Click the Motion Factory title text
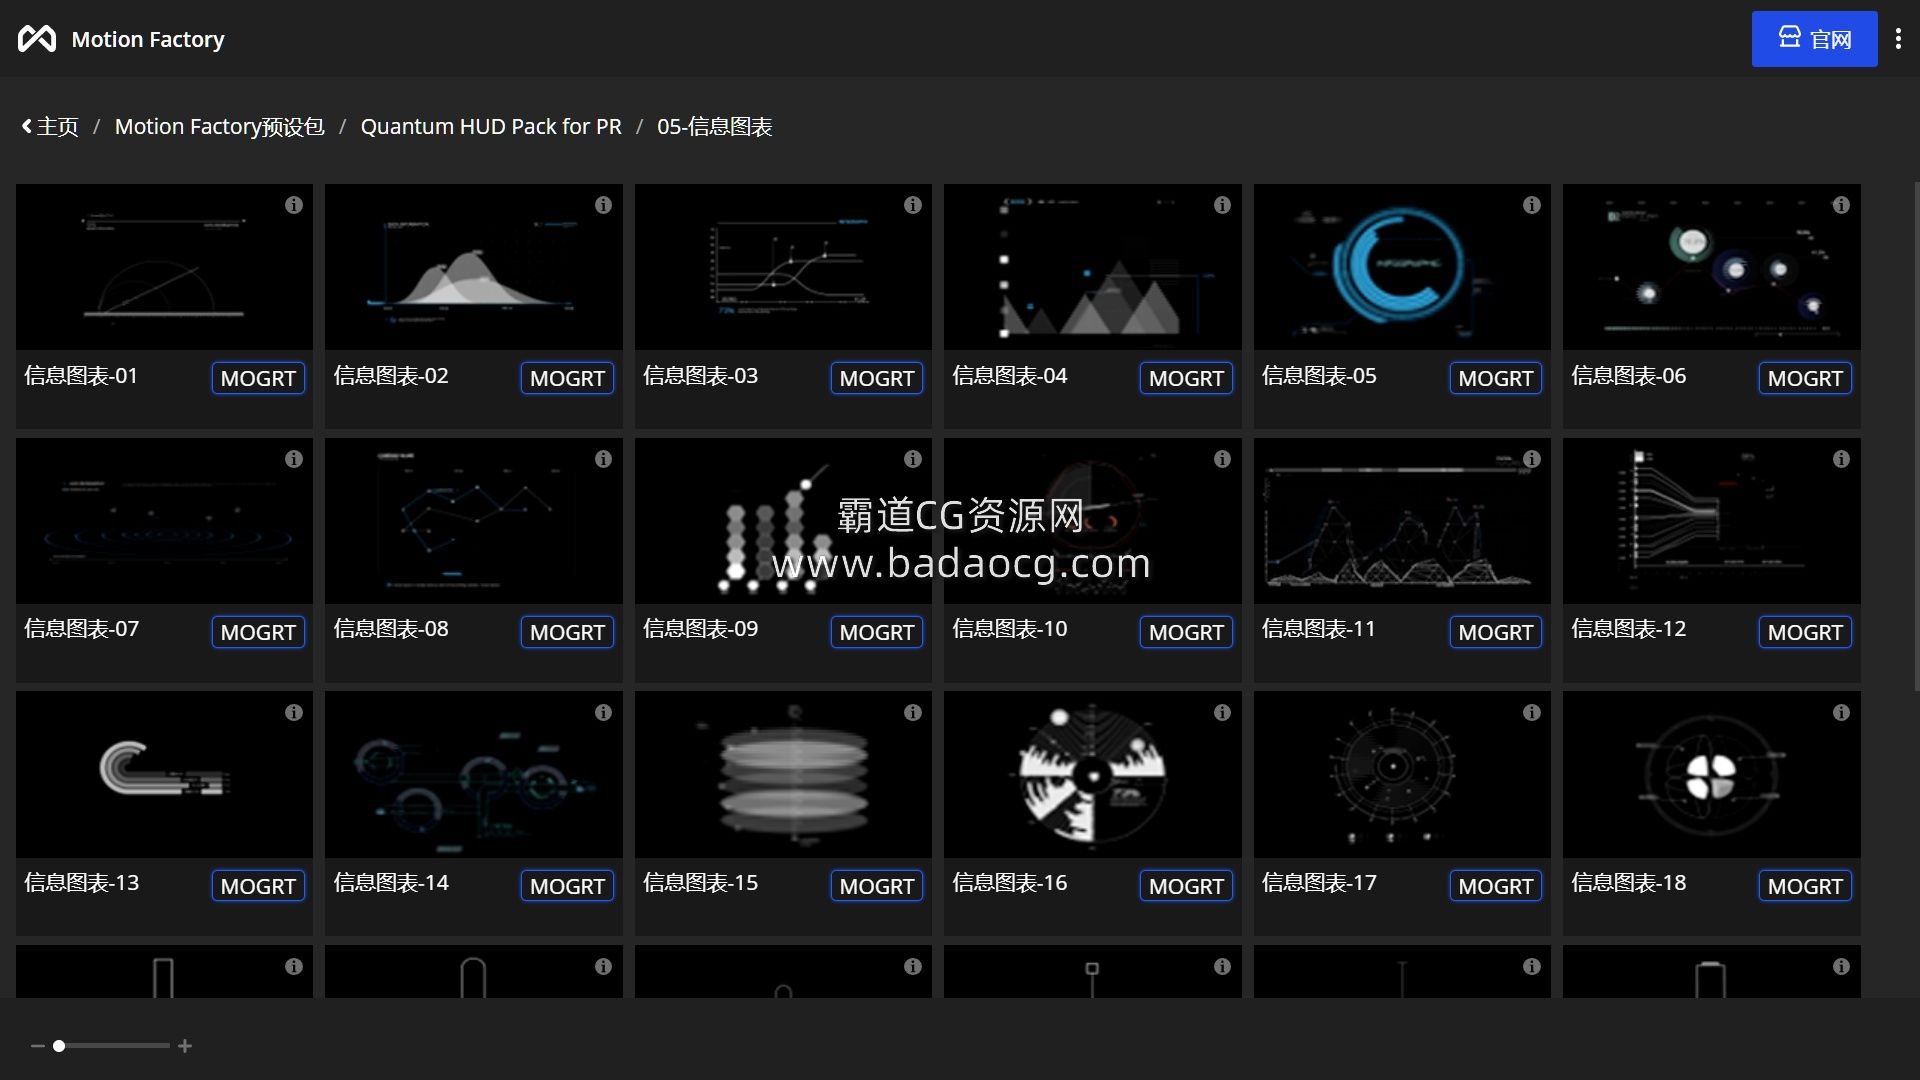Viewport: 1920px width, 1080px height. pos(148,39)
